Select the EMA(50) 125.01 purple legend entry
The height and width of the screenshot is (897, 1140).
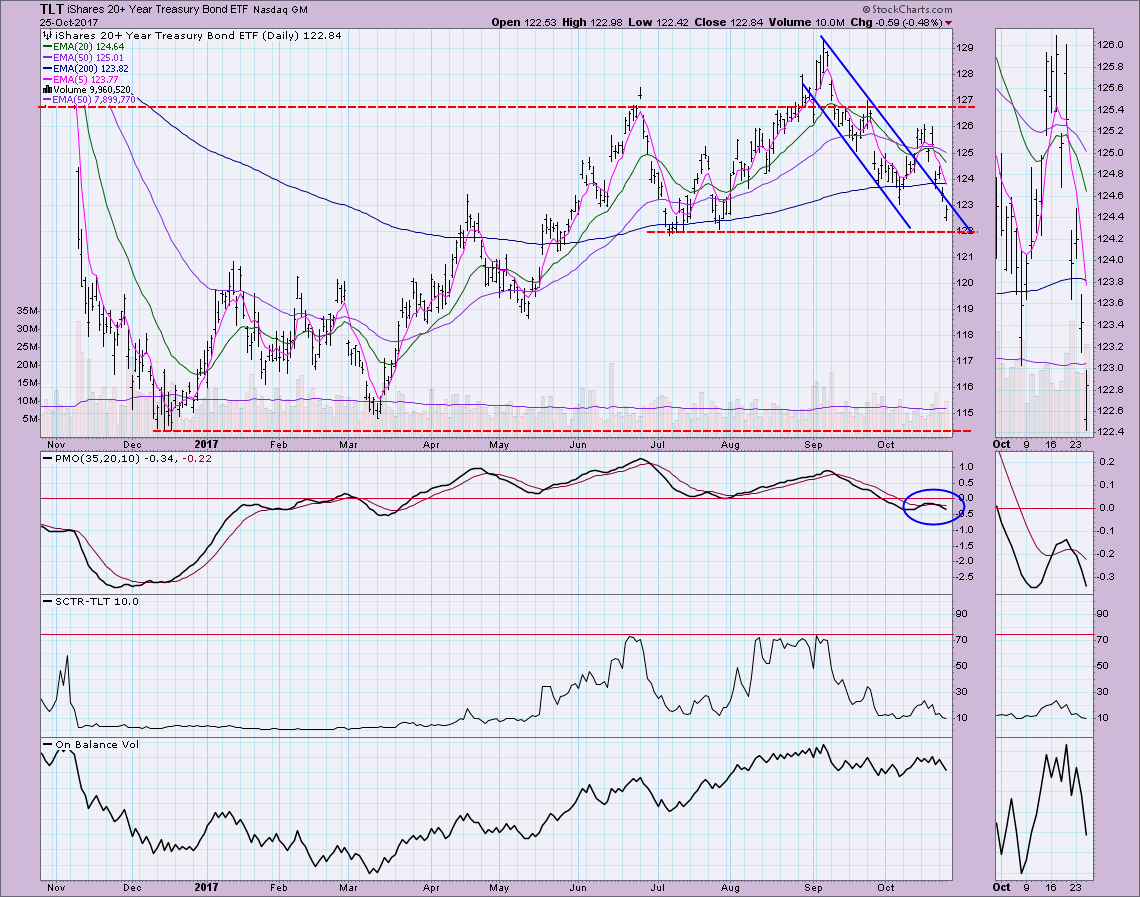88,56
